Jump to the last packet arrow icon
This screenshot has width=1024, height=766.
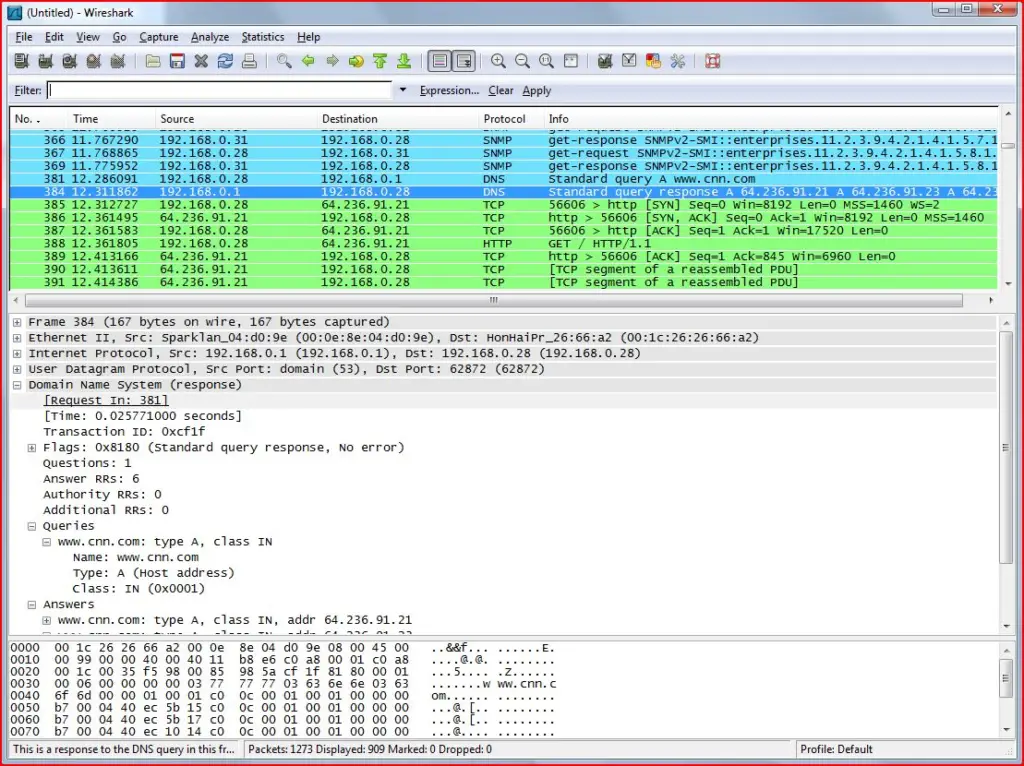[404, 61]
